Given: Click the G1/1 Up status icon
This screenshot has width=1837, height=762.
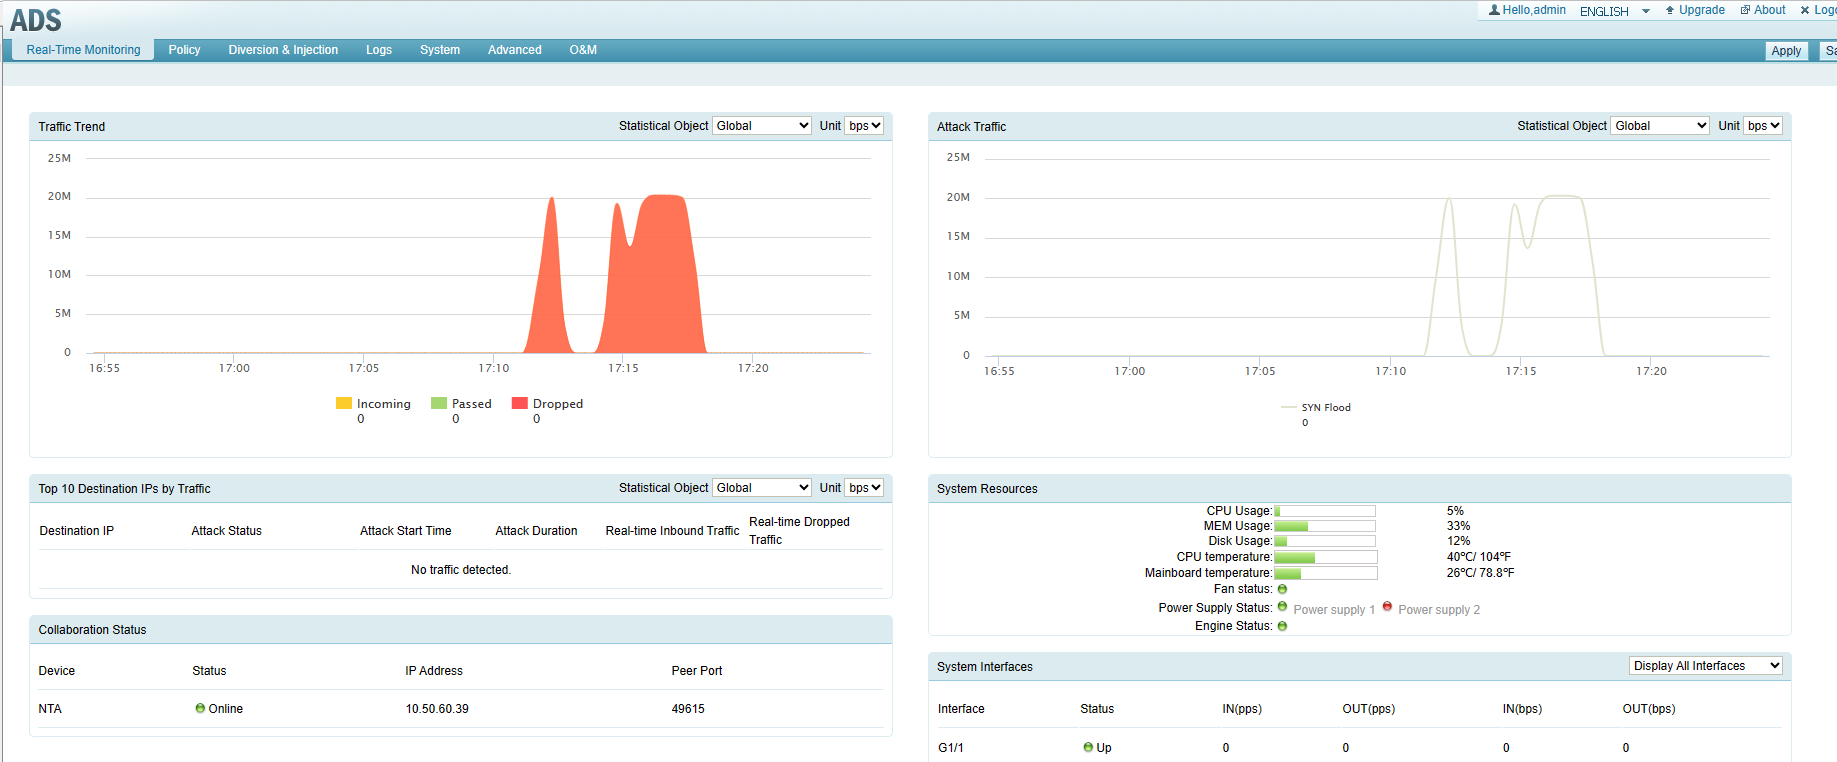Looking at the screenshot, I should pyautogui.click(x=1088, y=747).
